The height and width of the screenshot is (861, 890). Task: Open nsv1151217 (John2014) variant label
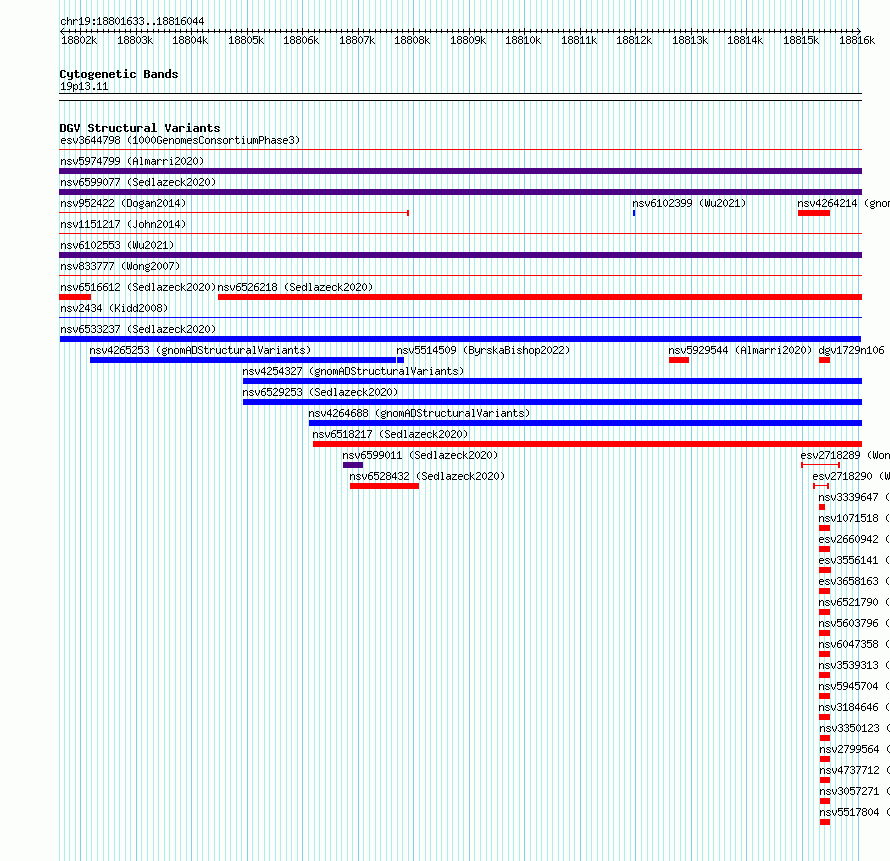123,224
